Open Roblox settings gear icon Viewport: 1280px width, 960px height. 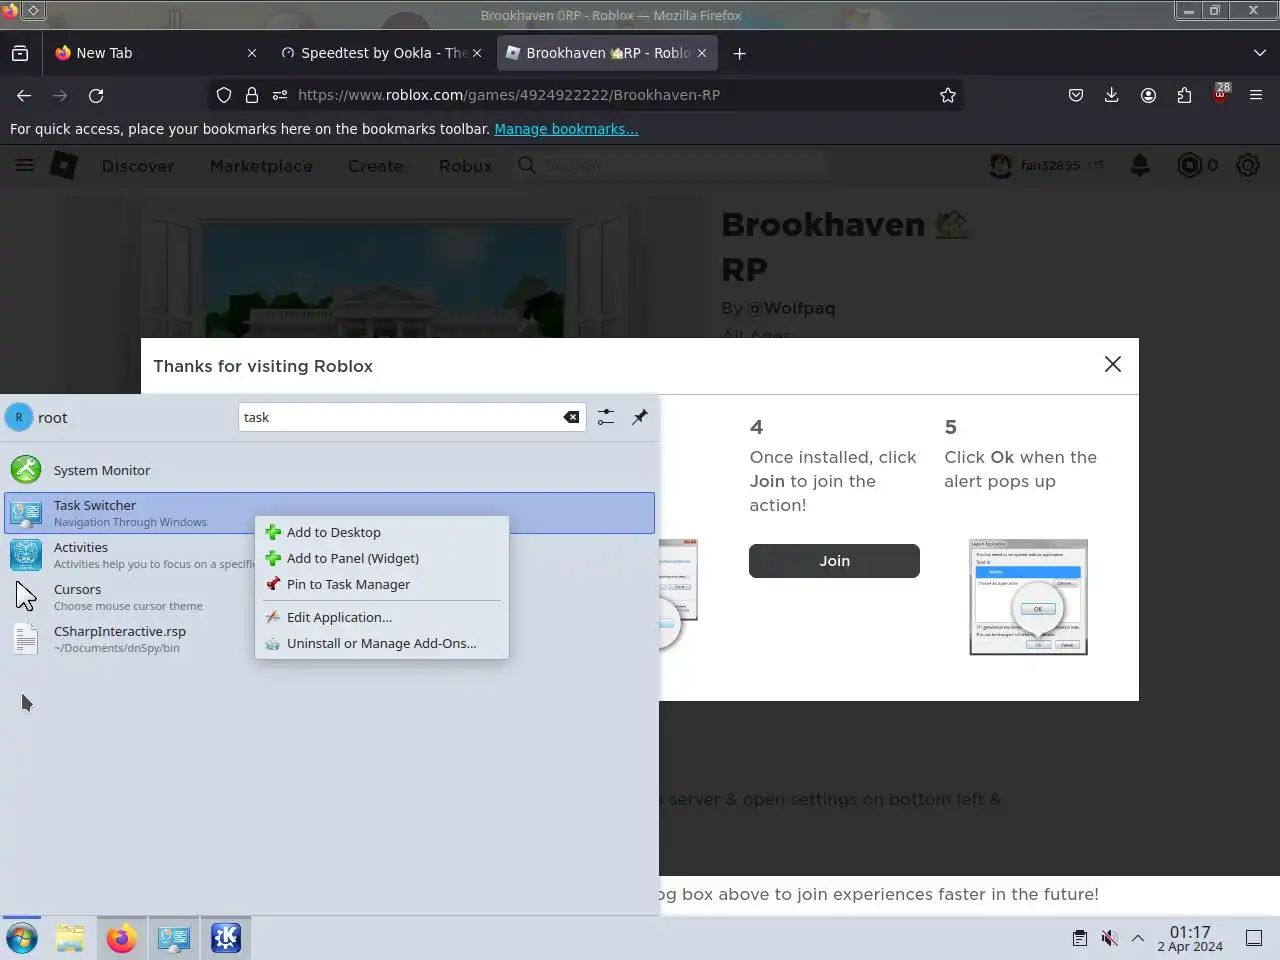tap(1248, 165)
